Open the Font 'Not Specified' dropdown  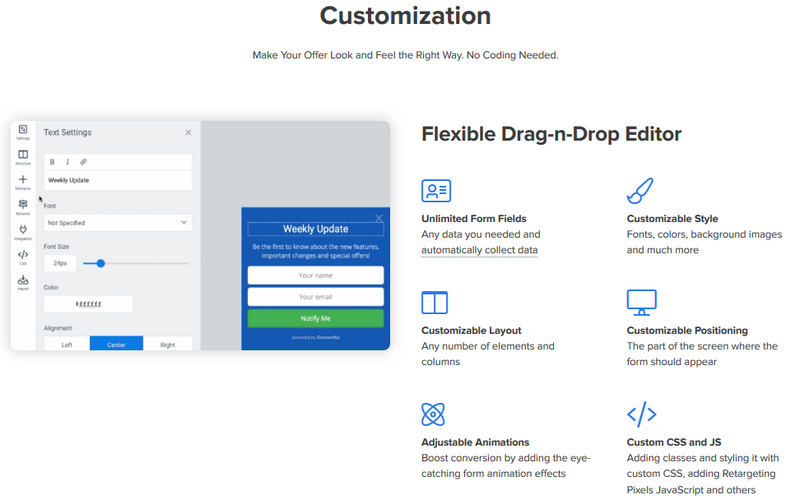118,223
